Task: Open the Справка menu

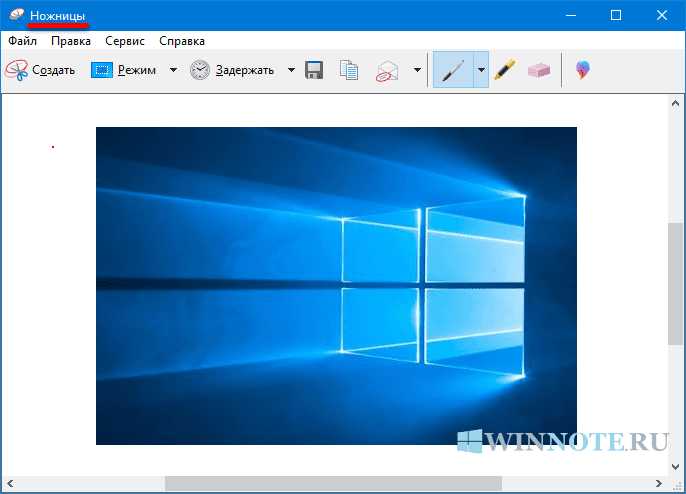Action: 182,41
